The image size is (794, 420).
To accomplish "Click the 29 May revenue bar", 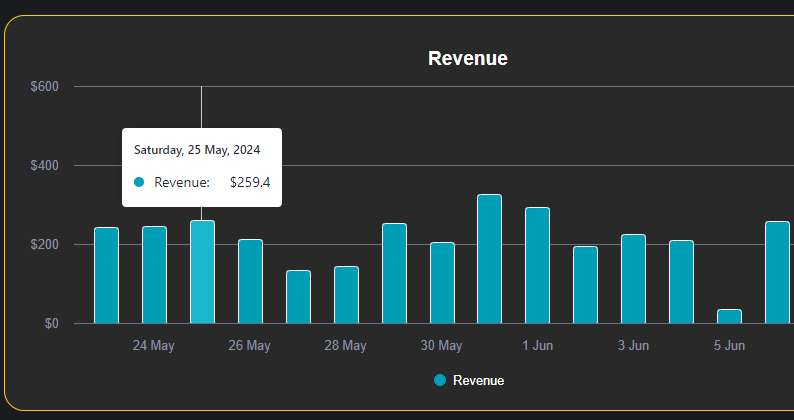I will [394, 274].
